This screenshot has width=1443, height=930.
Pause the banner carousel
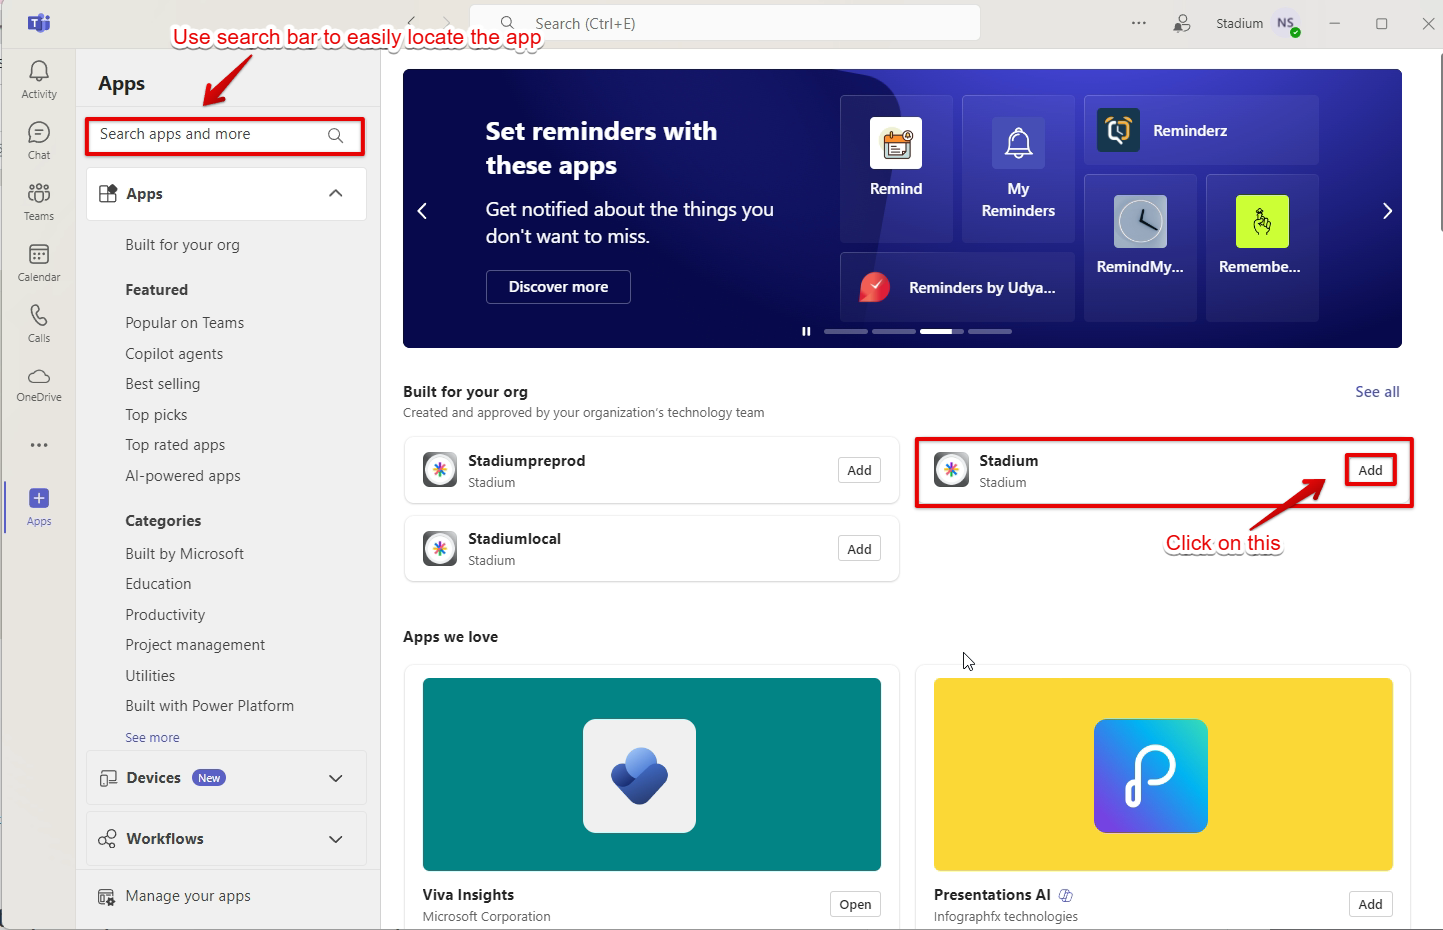pos(806,331)
